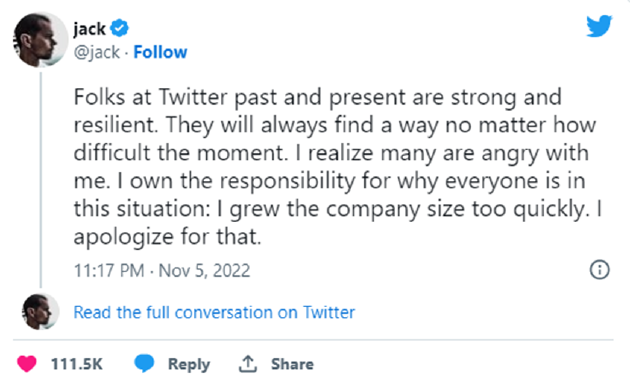The image size is (630, 380).
Task: Click the Reply button label
Action: point(189,364)
